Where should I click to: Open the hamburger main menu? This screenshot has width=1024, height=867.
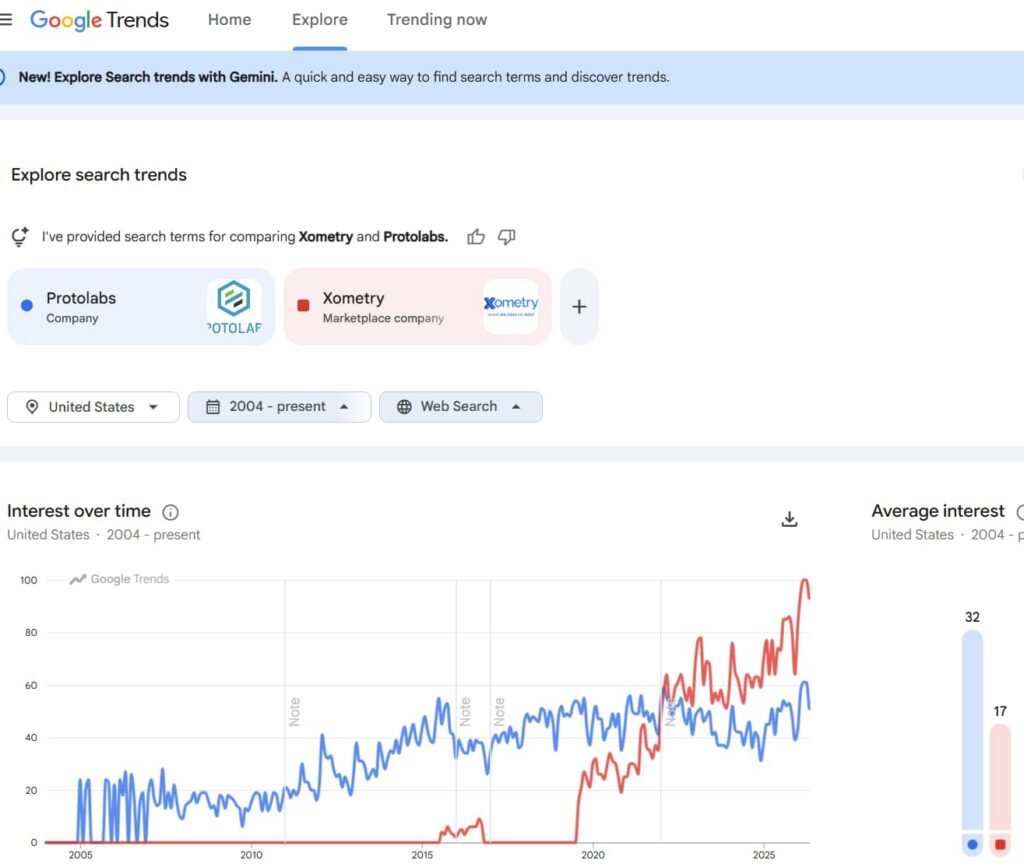[x=6, y=20]
